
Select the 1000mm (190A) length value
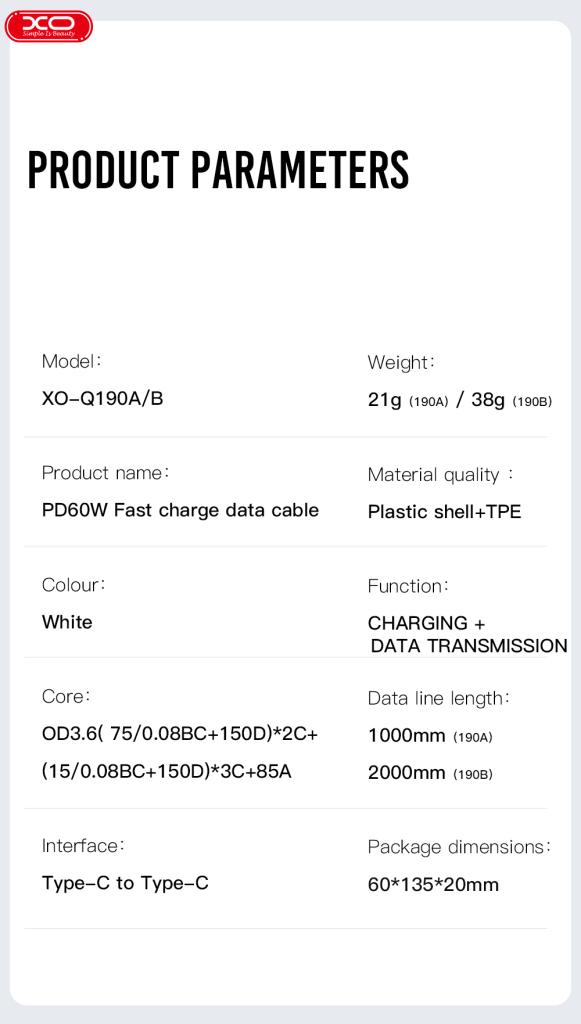coord(430,736)
